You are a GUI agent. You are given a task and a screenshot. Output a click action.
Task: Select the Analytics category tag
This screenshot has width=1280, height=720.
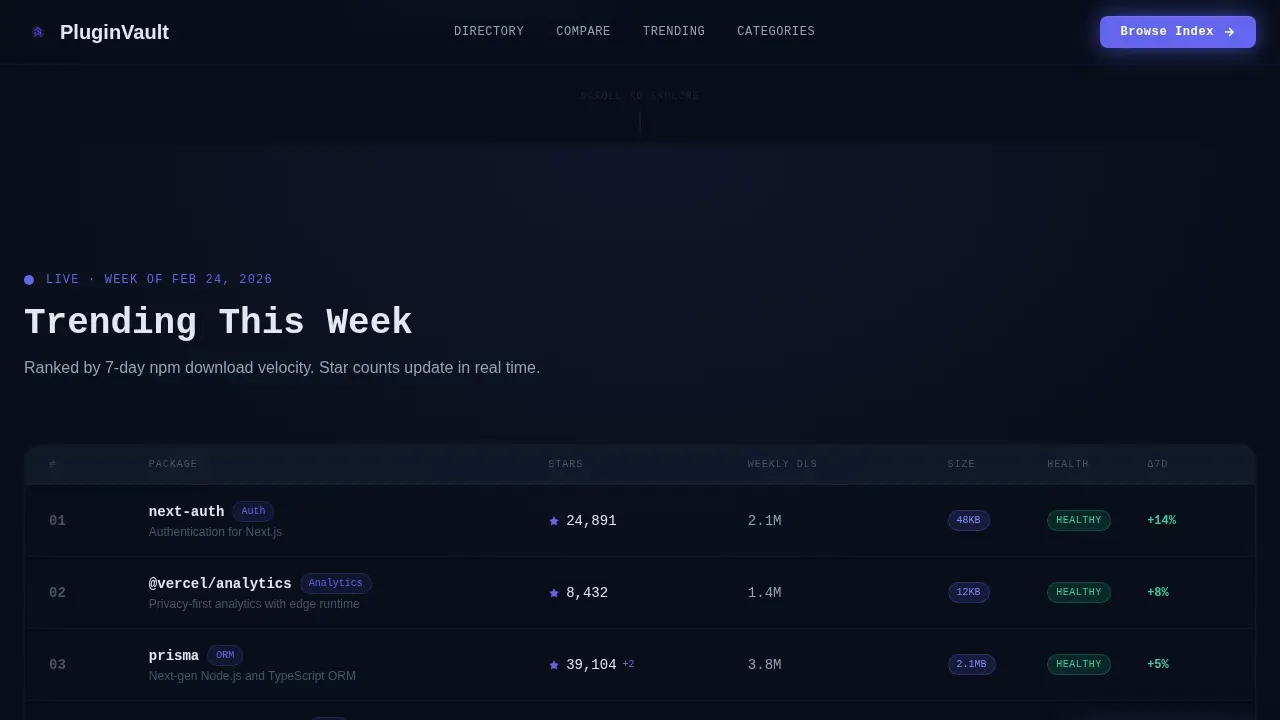point(336,583)
